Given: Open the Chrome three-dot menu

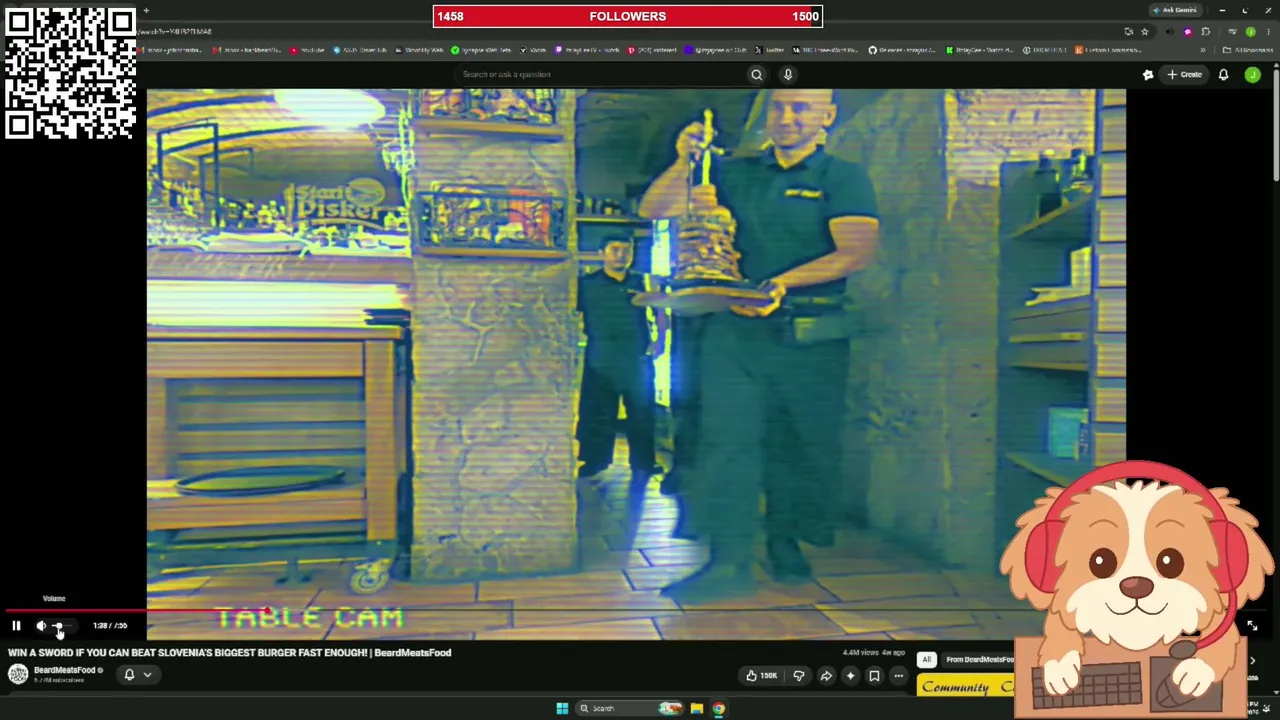Looking at the screenshot, I should point(1268,31).
